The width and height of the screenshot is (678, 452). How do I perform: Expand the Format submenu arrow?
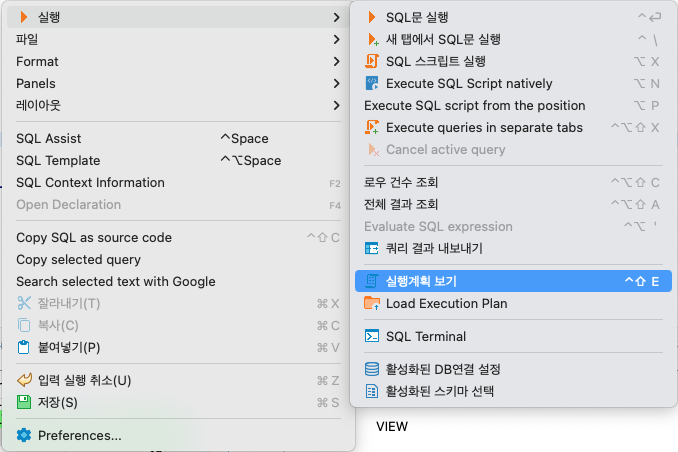pos(336,61)
